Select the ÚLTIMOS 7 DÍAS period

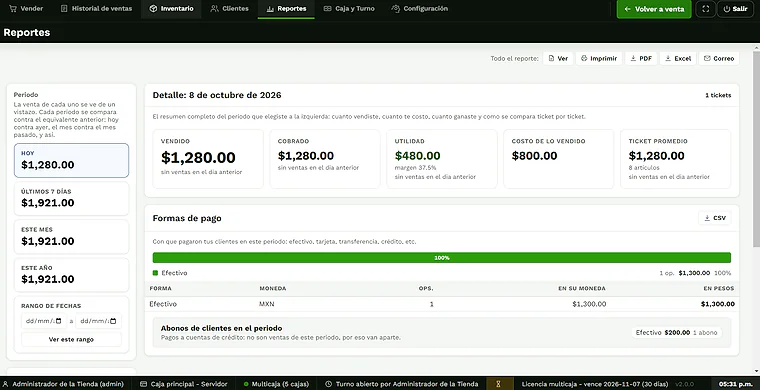[71, 199]
